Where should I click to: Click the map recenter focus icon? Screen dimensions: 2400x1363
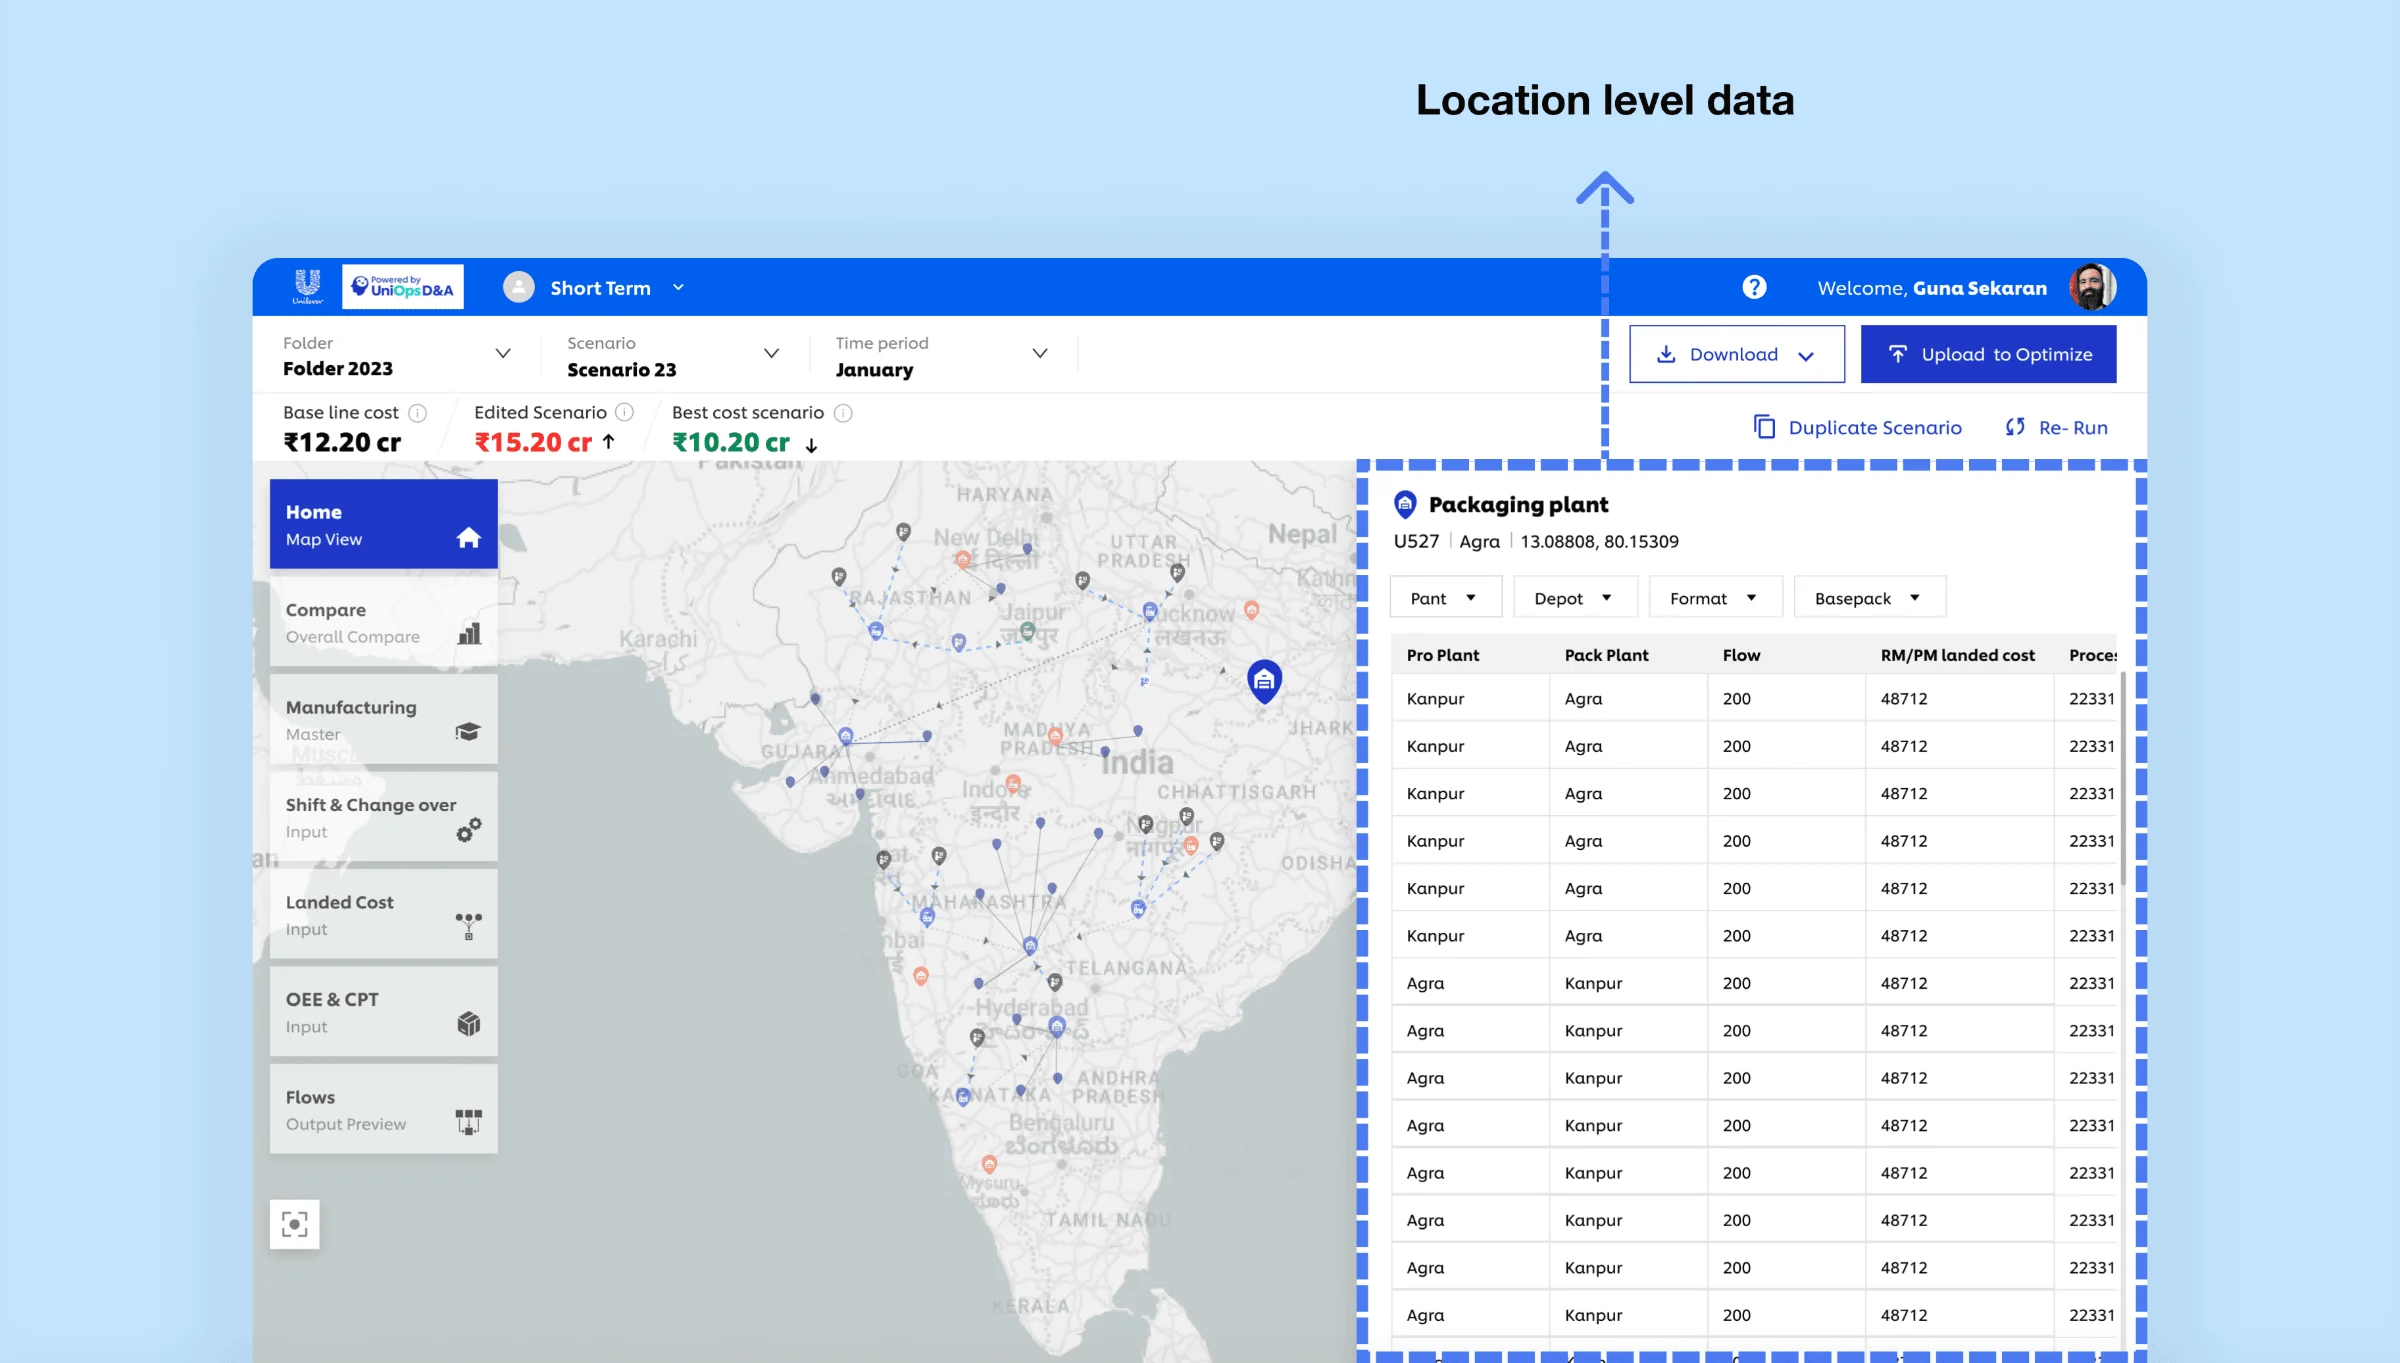point(295,1224)
